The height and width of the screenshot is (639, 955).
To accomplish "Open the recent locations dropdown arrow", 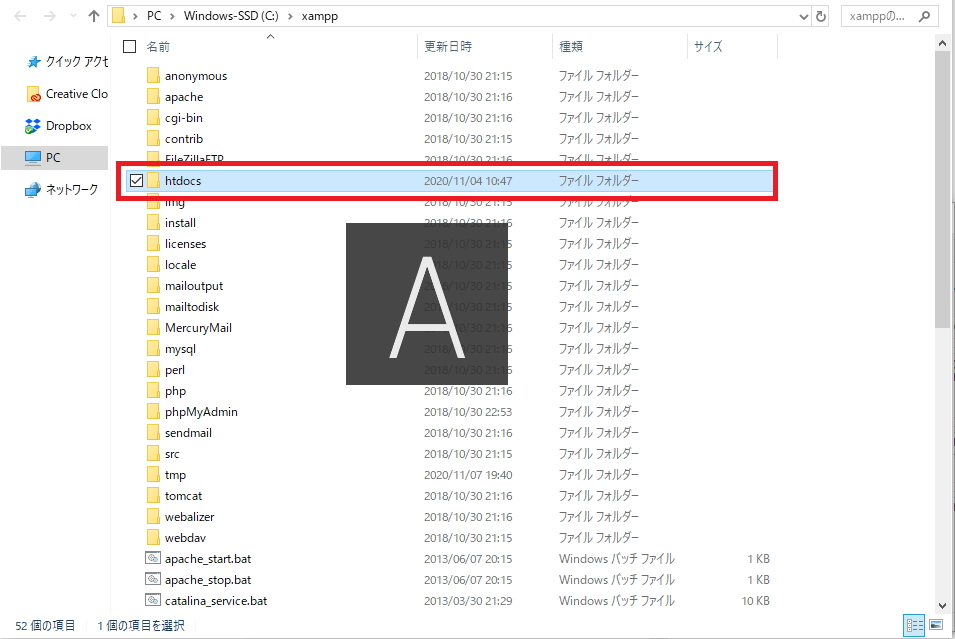I will pos(70,17).
